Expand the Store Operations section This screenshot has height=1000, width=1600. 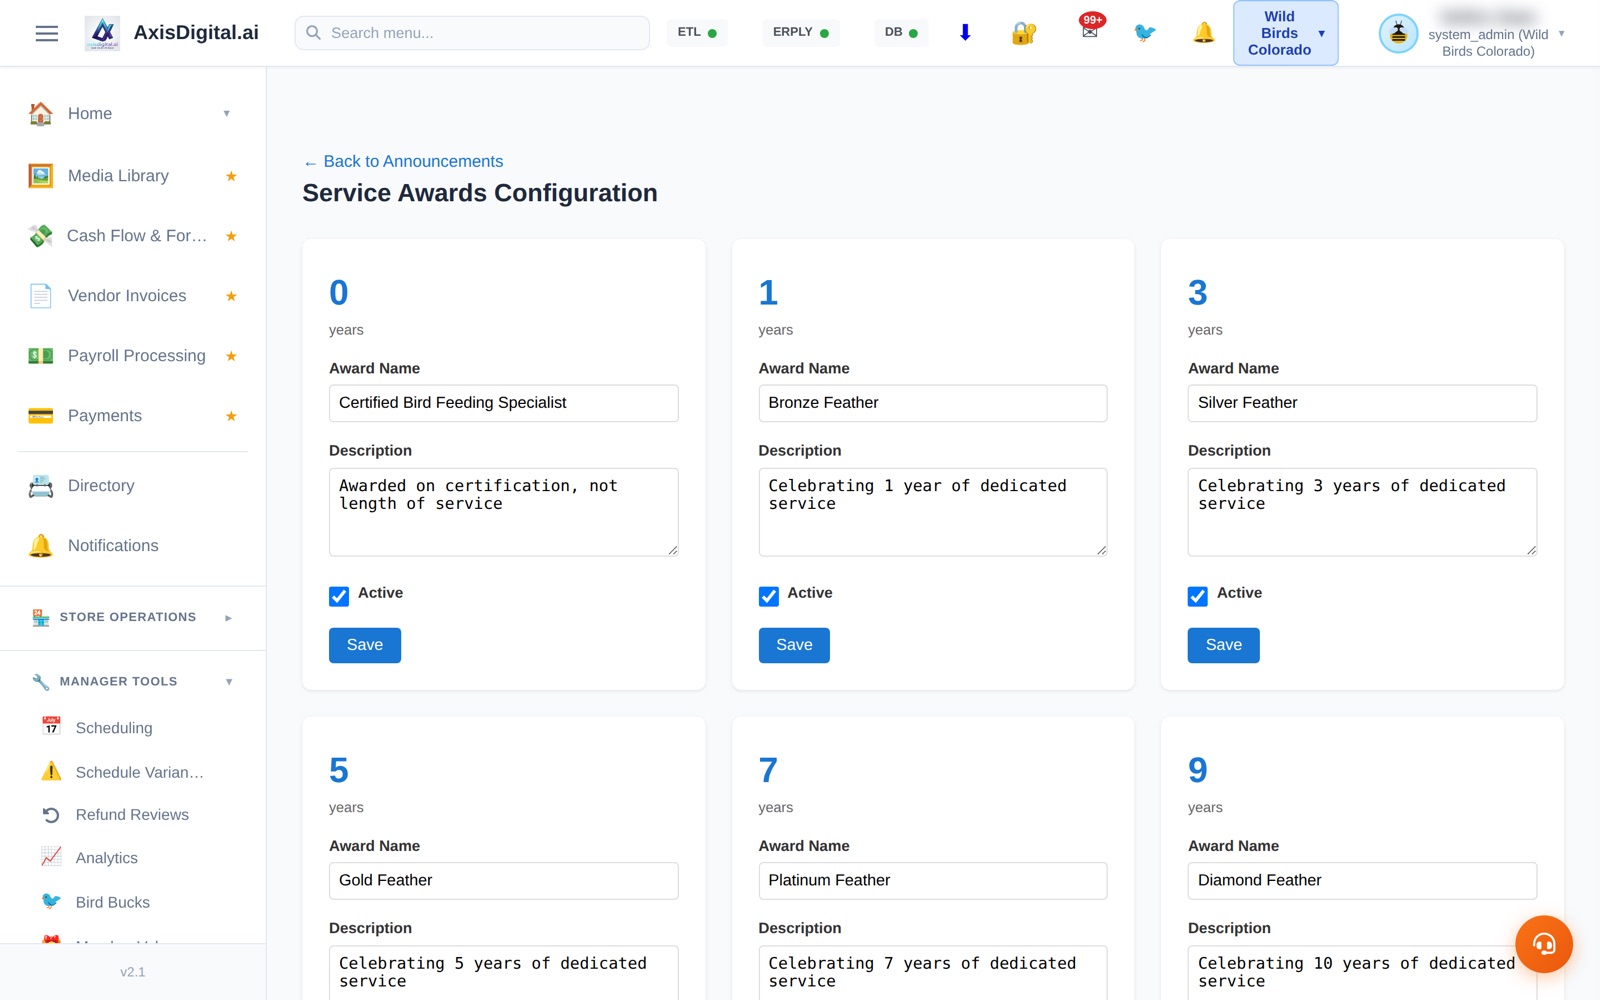133,617
